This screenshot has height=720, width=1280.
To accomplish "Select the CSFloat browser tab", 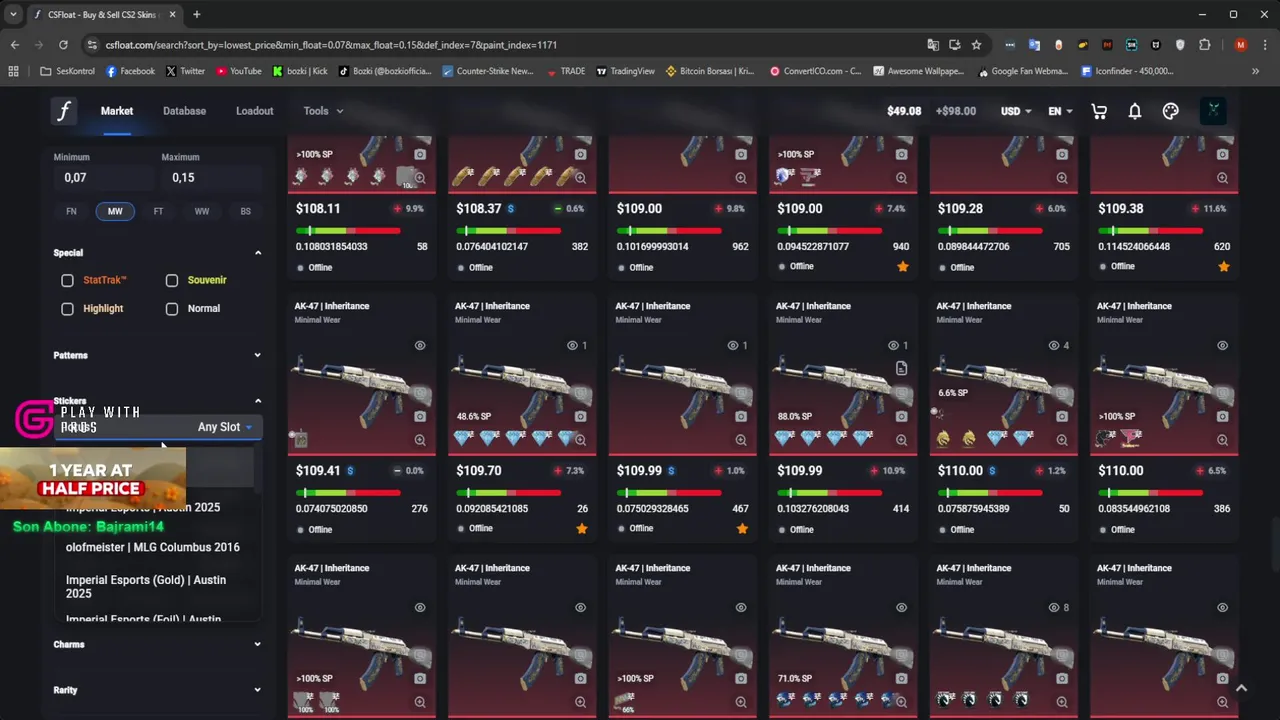I will [x=104, y=15].
